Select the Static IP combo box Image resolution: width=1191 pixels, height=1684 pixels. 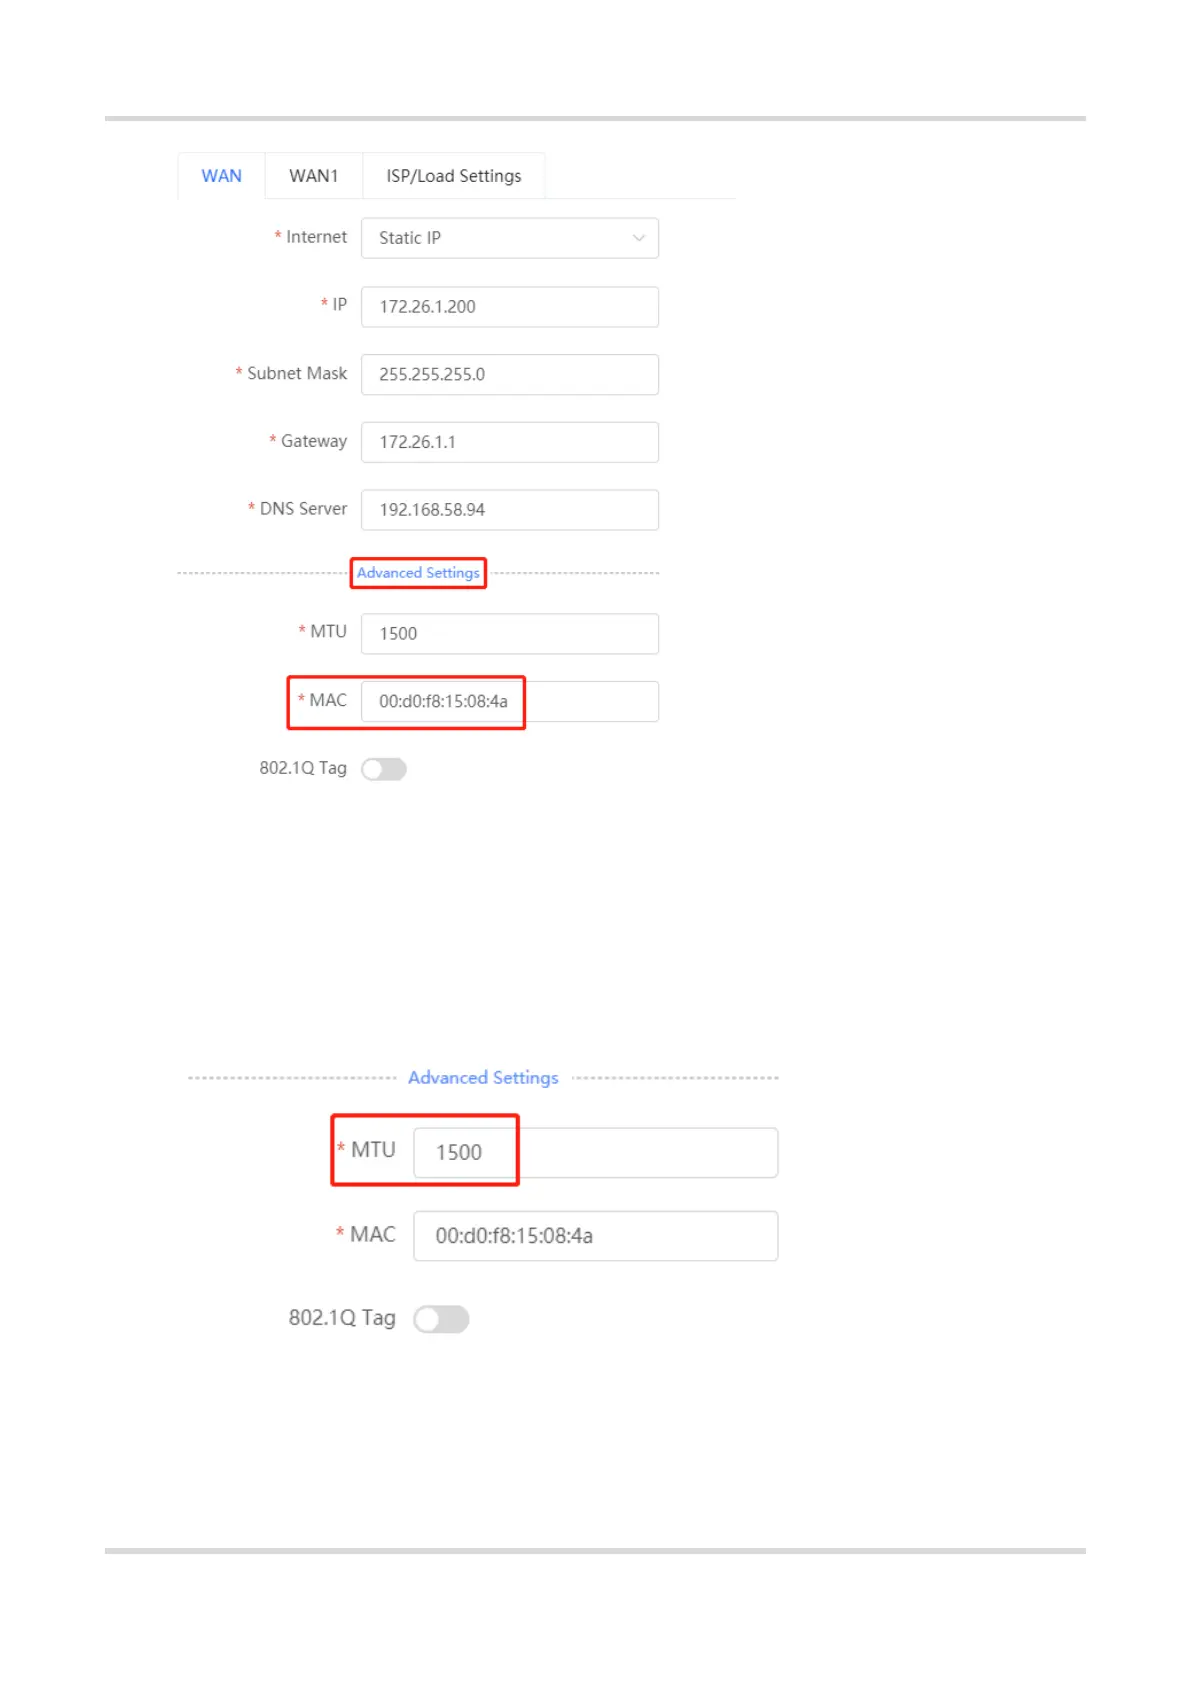(510, 238)
